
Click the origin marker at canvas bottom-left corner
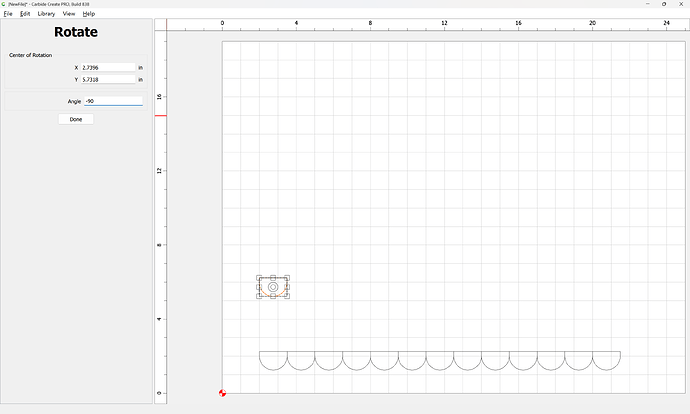[222, 393]
